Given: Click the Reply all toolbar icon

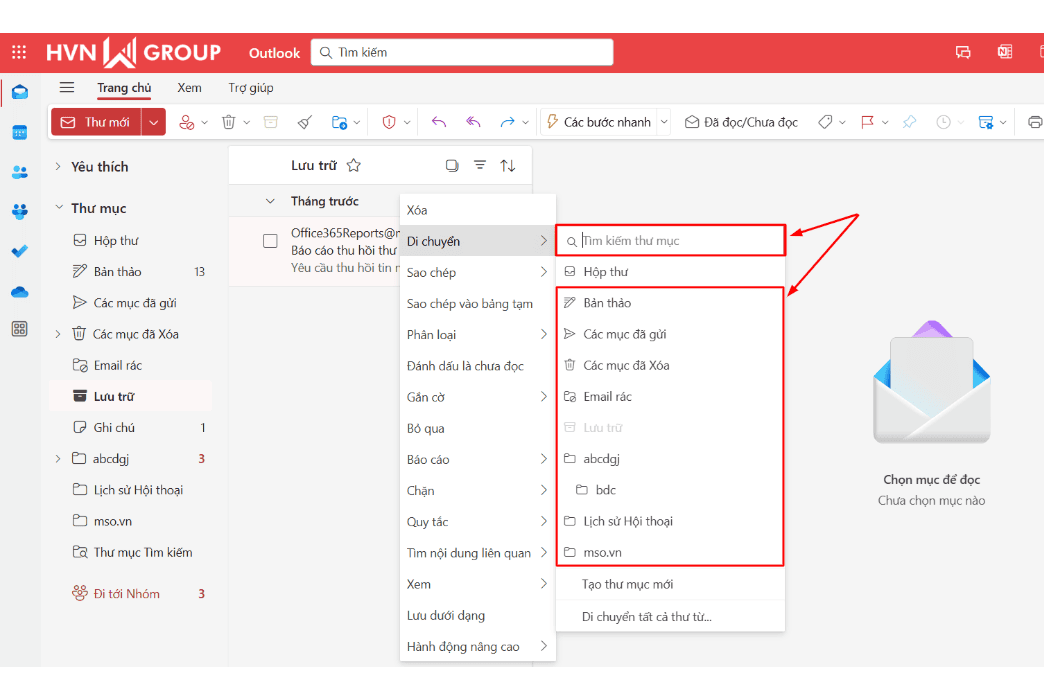Looking at the screenshot, I should coord(473,122).
